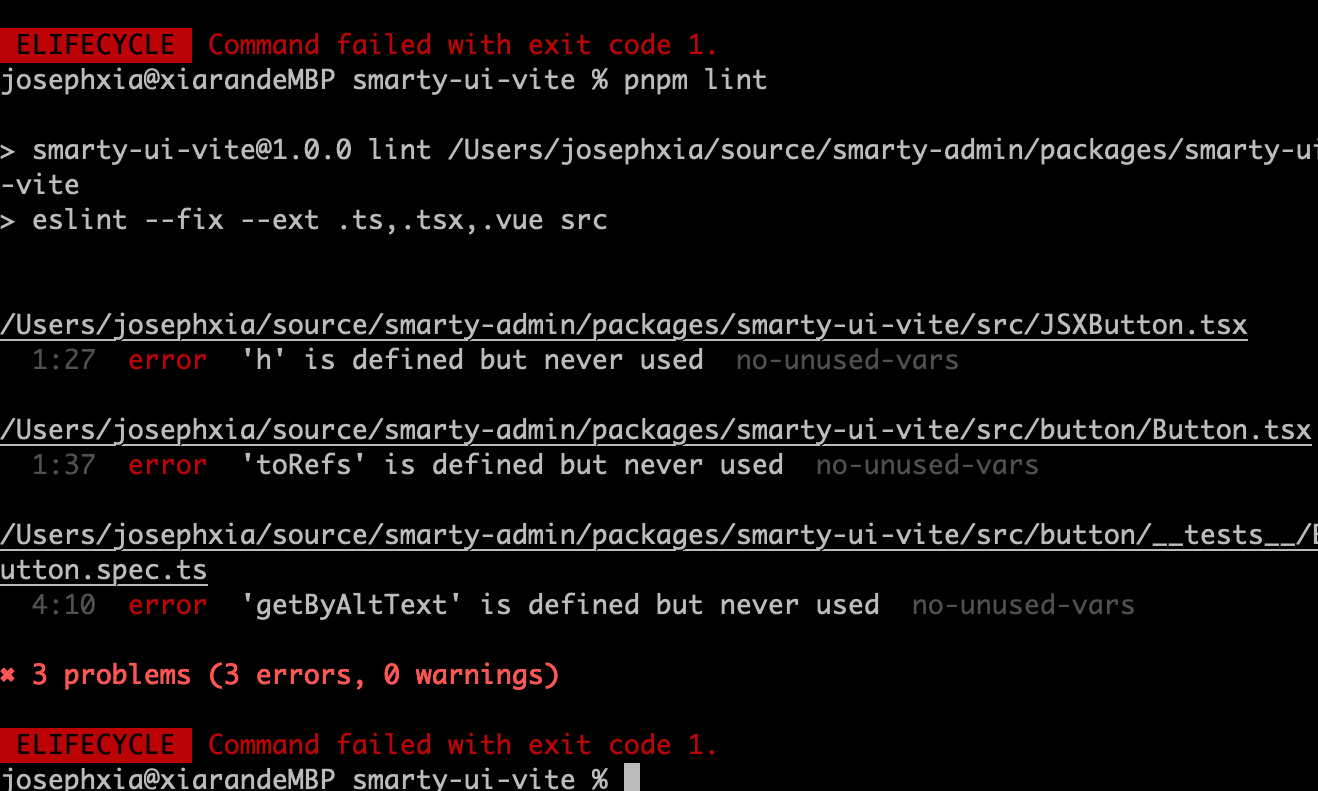Click the 4:10 line position
The width and height of the screenshot is (1318, 791).
tap(63, 605)
